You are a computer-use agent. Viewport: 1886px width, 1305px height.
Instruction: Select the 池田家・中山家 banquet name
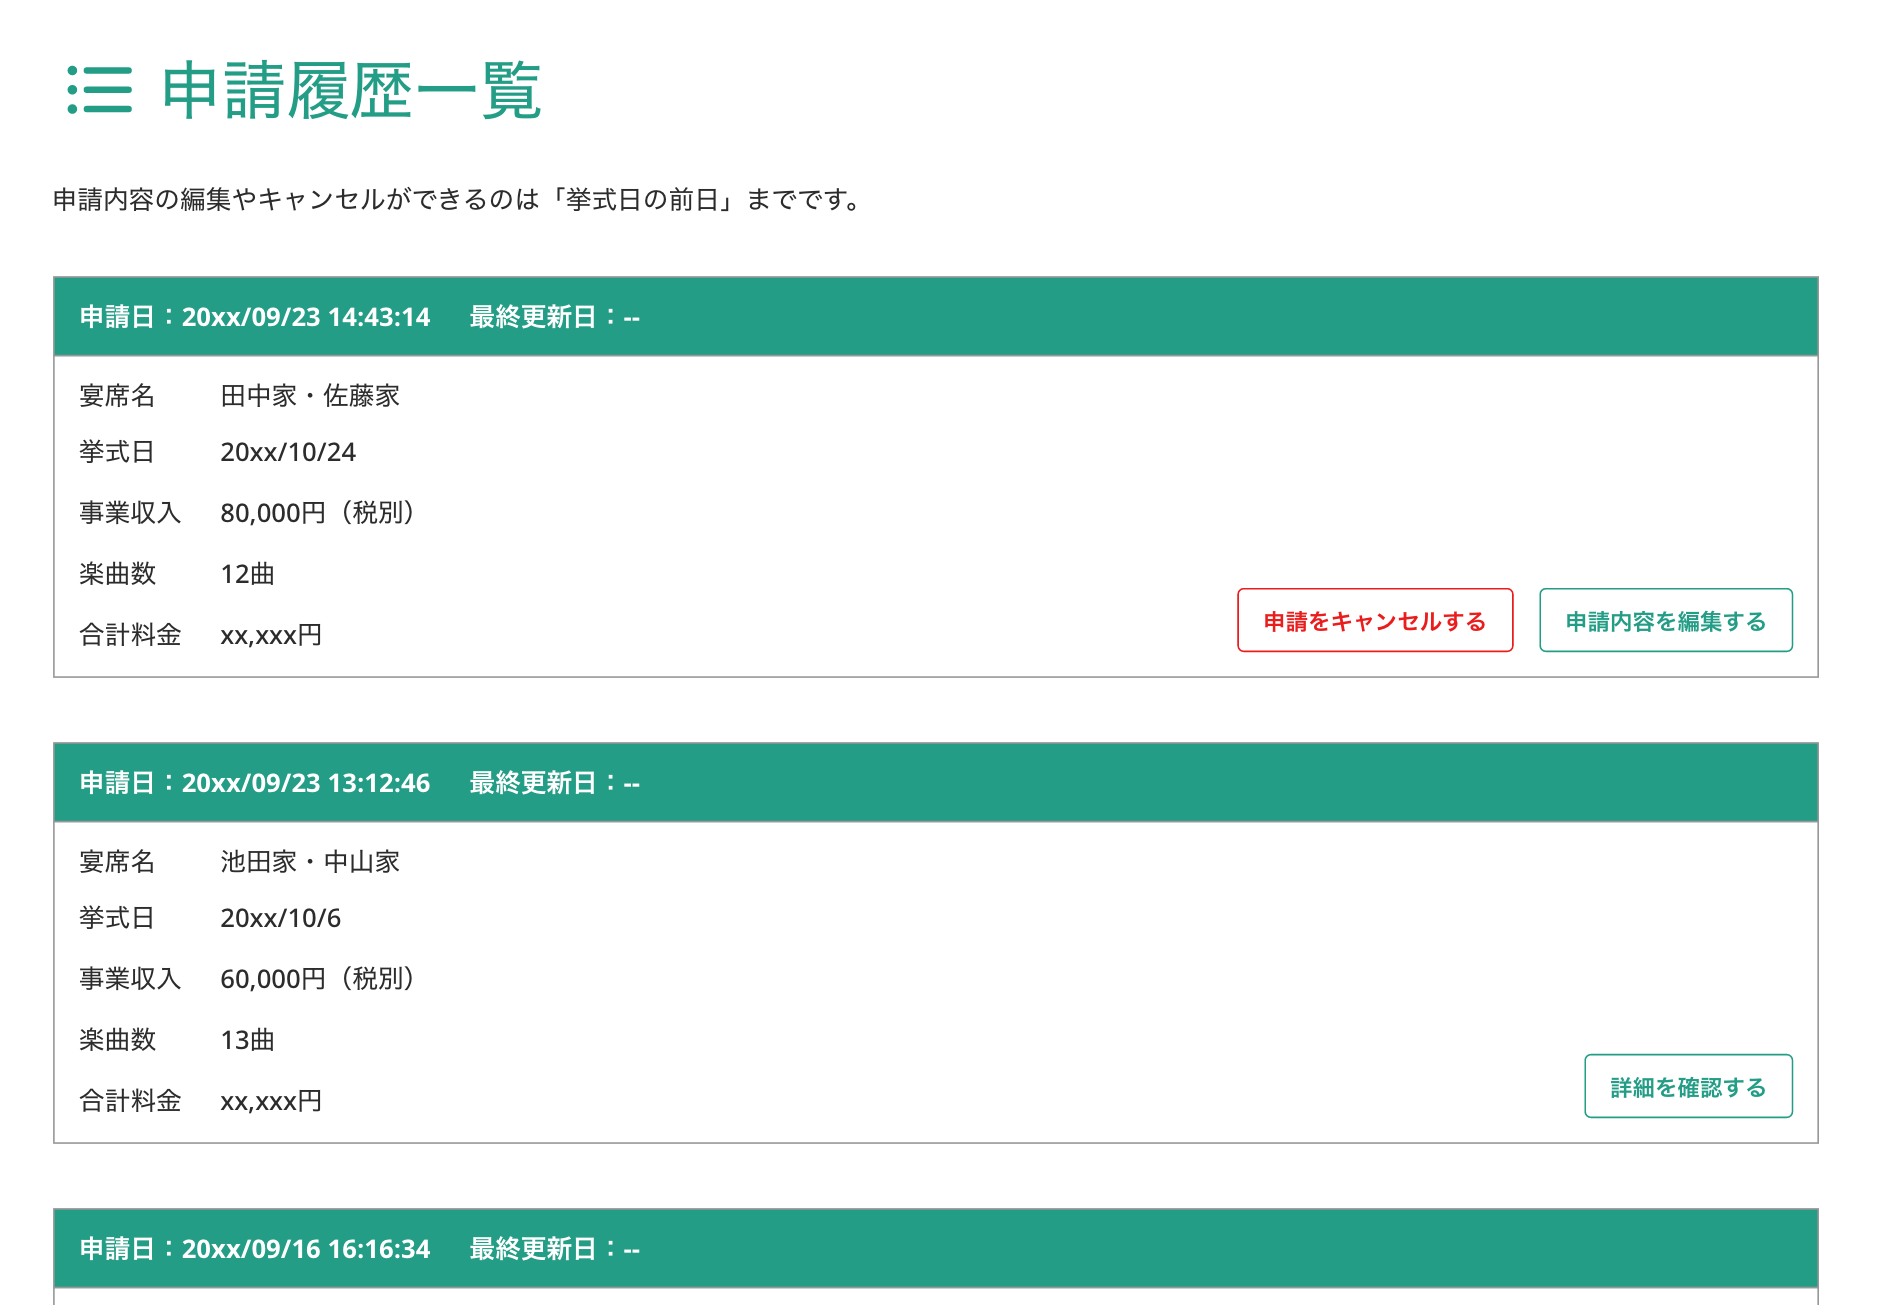click(x=310, y=862)
